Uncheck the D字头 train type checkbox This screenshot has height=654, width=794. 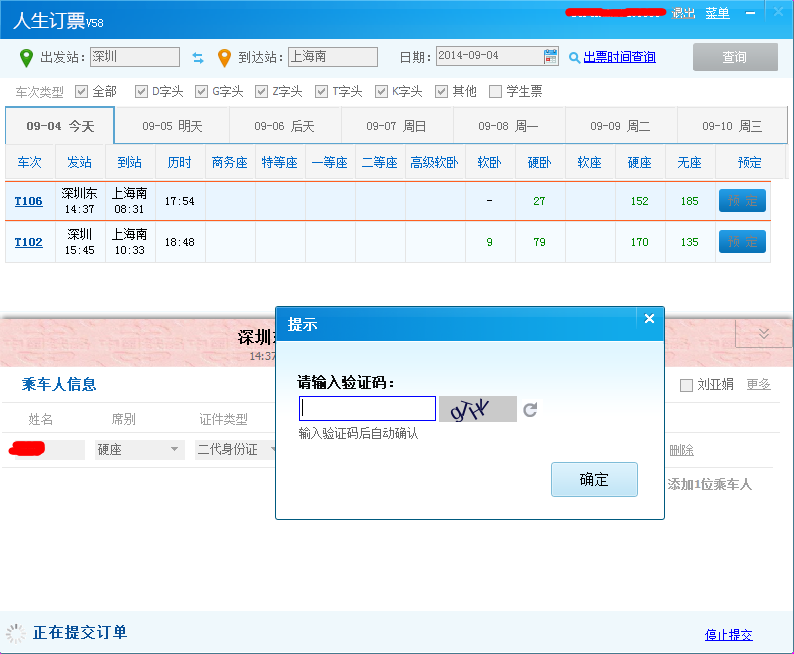[141, 92]
